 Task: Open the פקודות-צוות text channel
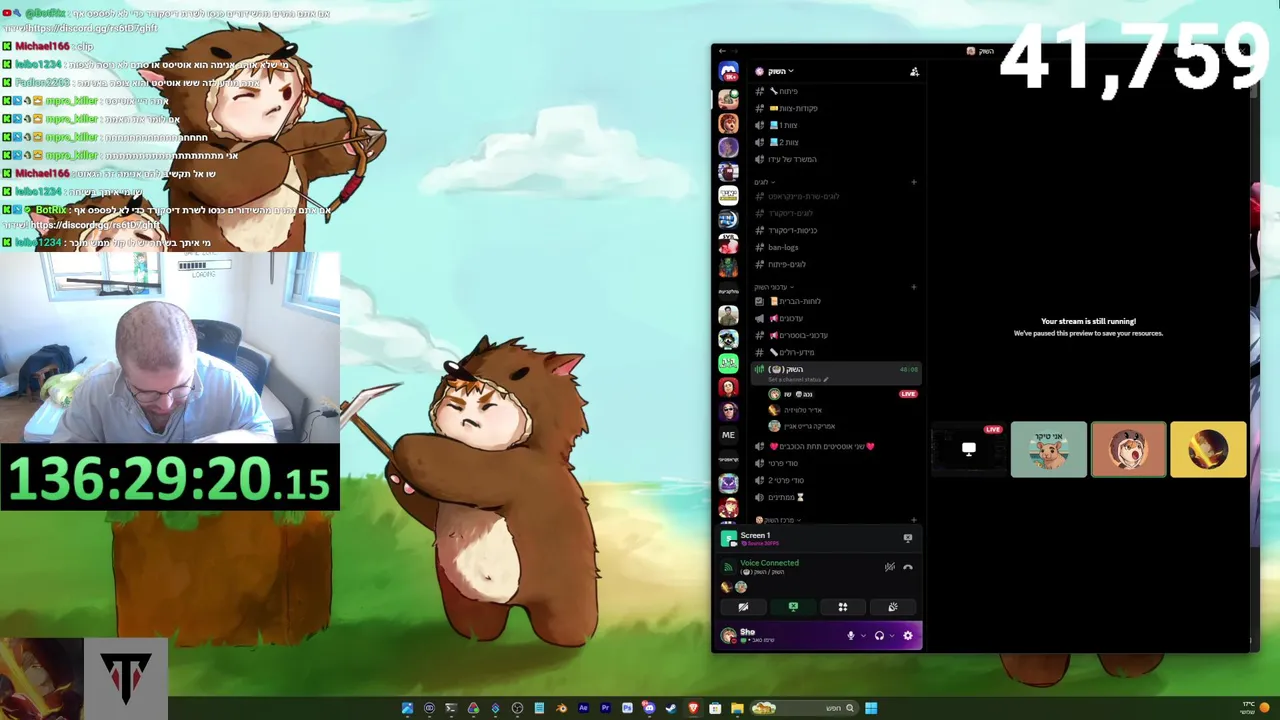point(836,108)
